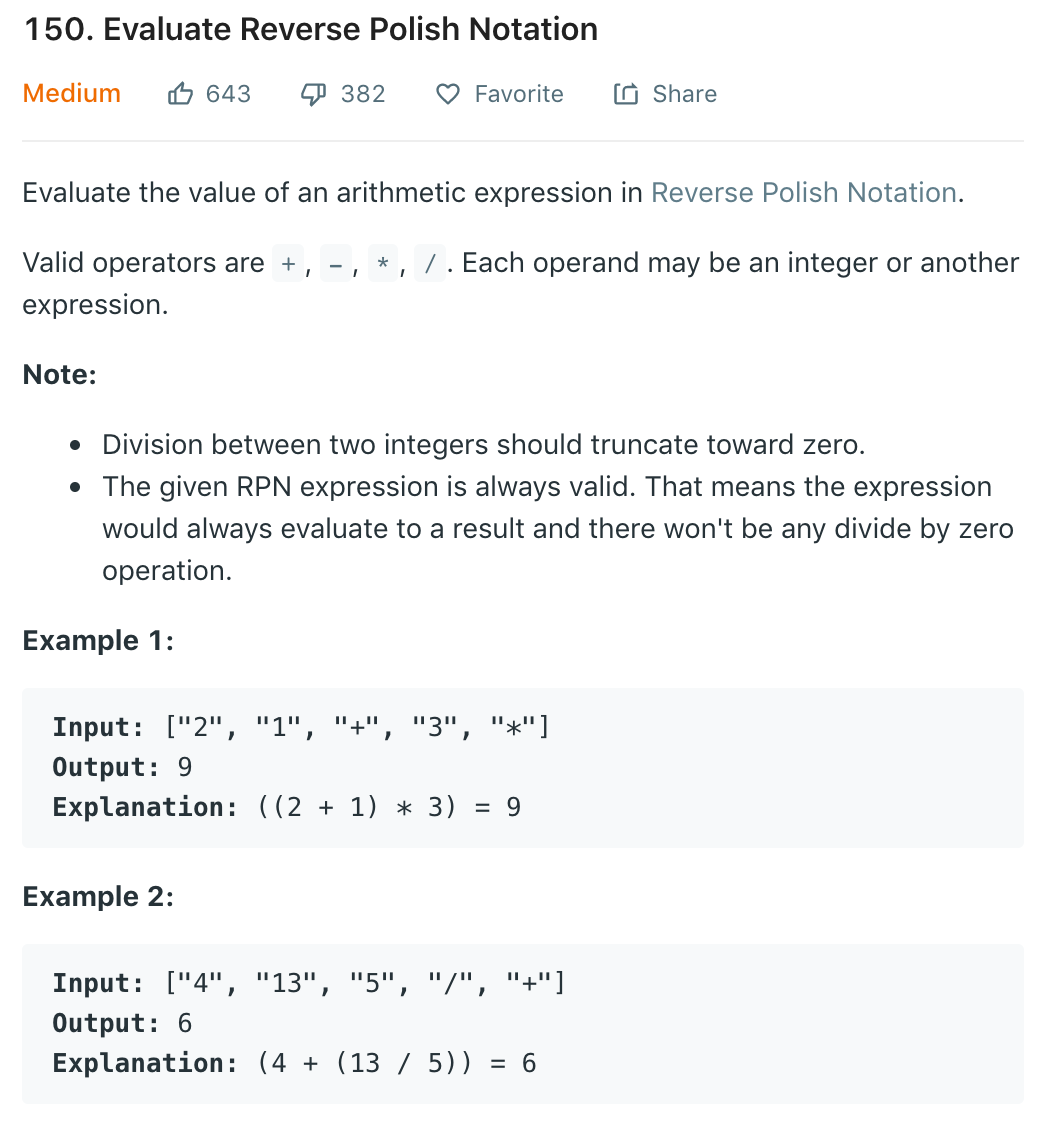This screenshot has height=1124, width=1052.
Task: Select the '*' operator code badge
Action: (x=385, y=262)
